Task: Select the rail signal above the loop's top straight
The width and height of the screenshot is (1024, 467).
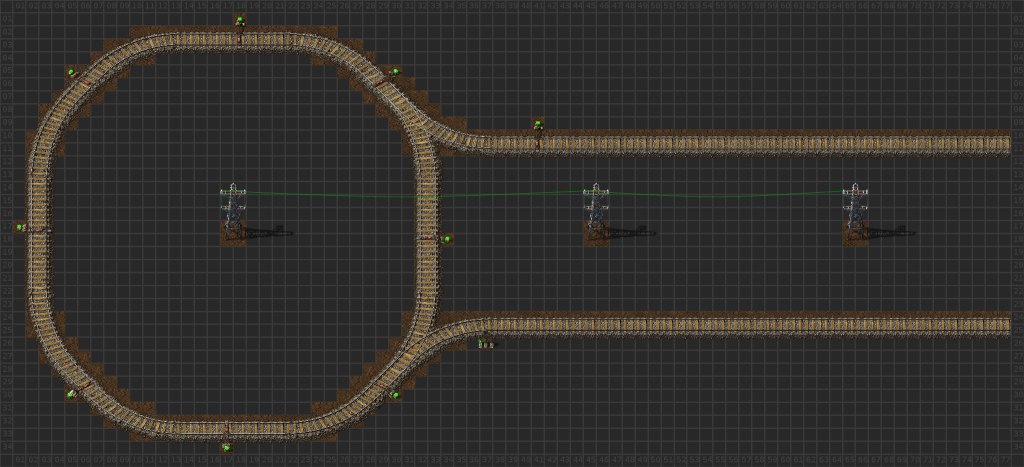Action: tap(240, 20)
